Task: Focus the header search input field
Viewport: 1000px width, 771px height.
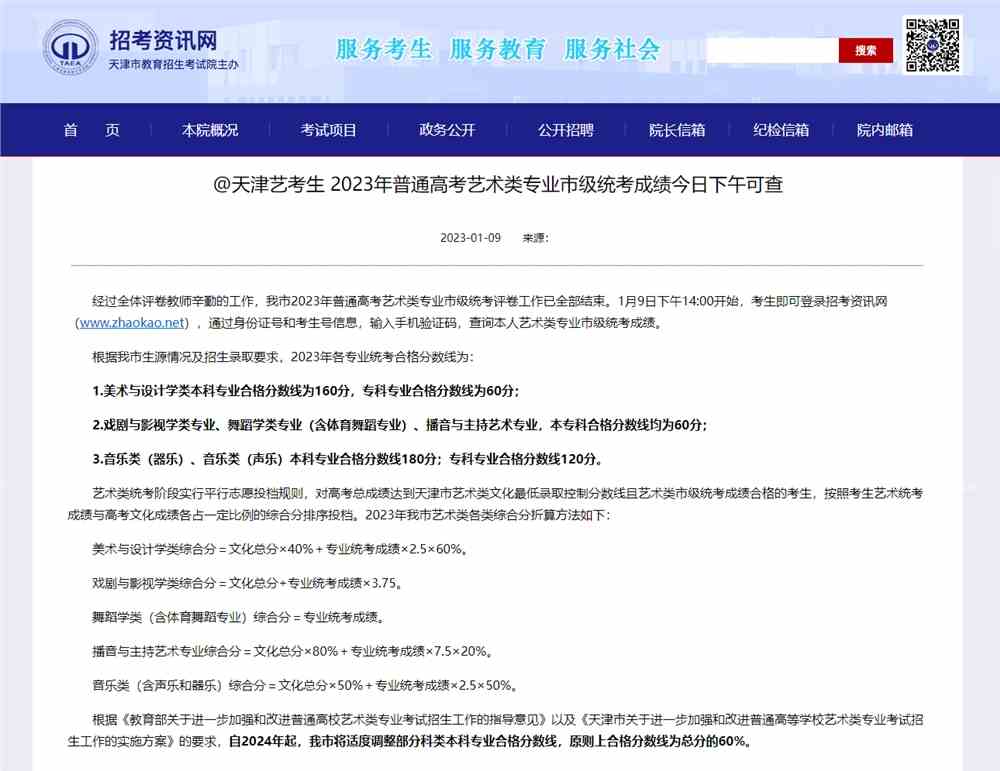Action: click(772, 50)
